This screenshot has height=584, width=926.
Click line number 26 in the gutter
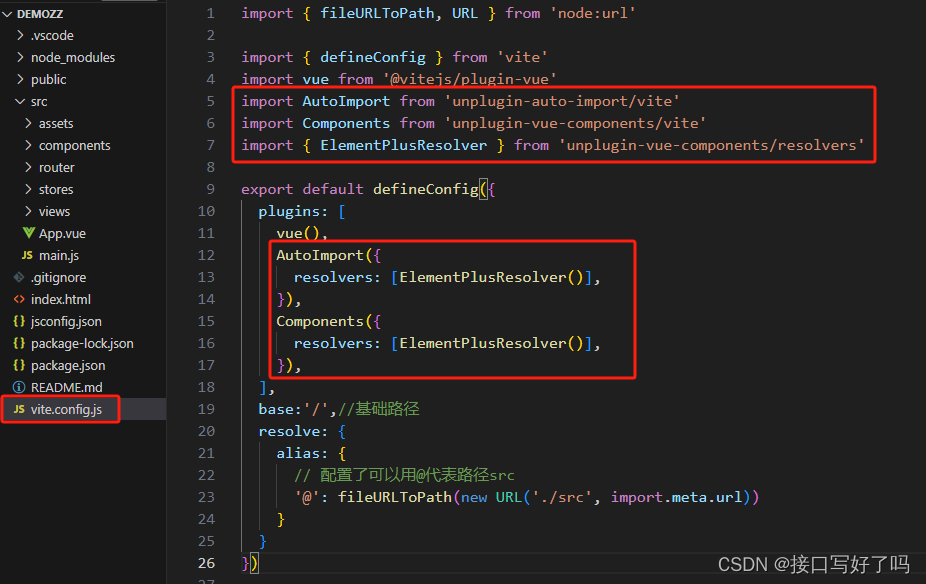[206, 563]
